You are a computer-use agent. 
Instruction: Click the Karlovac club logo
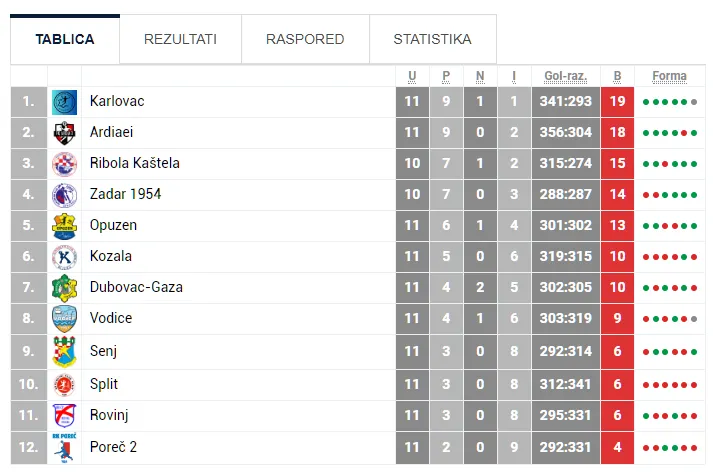coord(64,101)
